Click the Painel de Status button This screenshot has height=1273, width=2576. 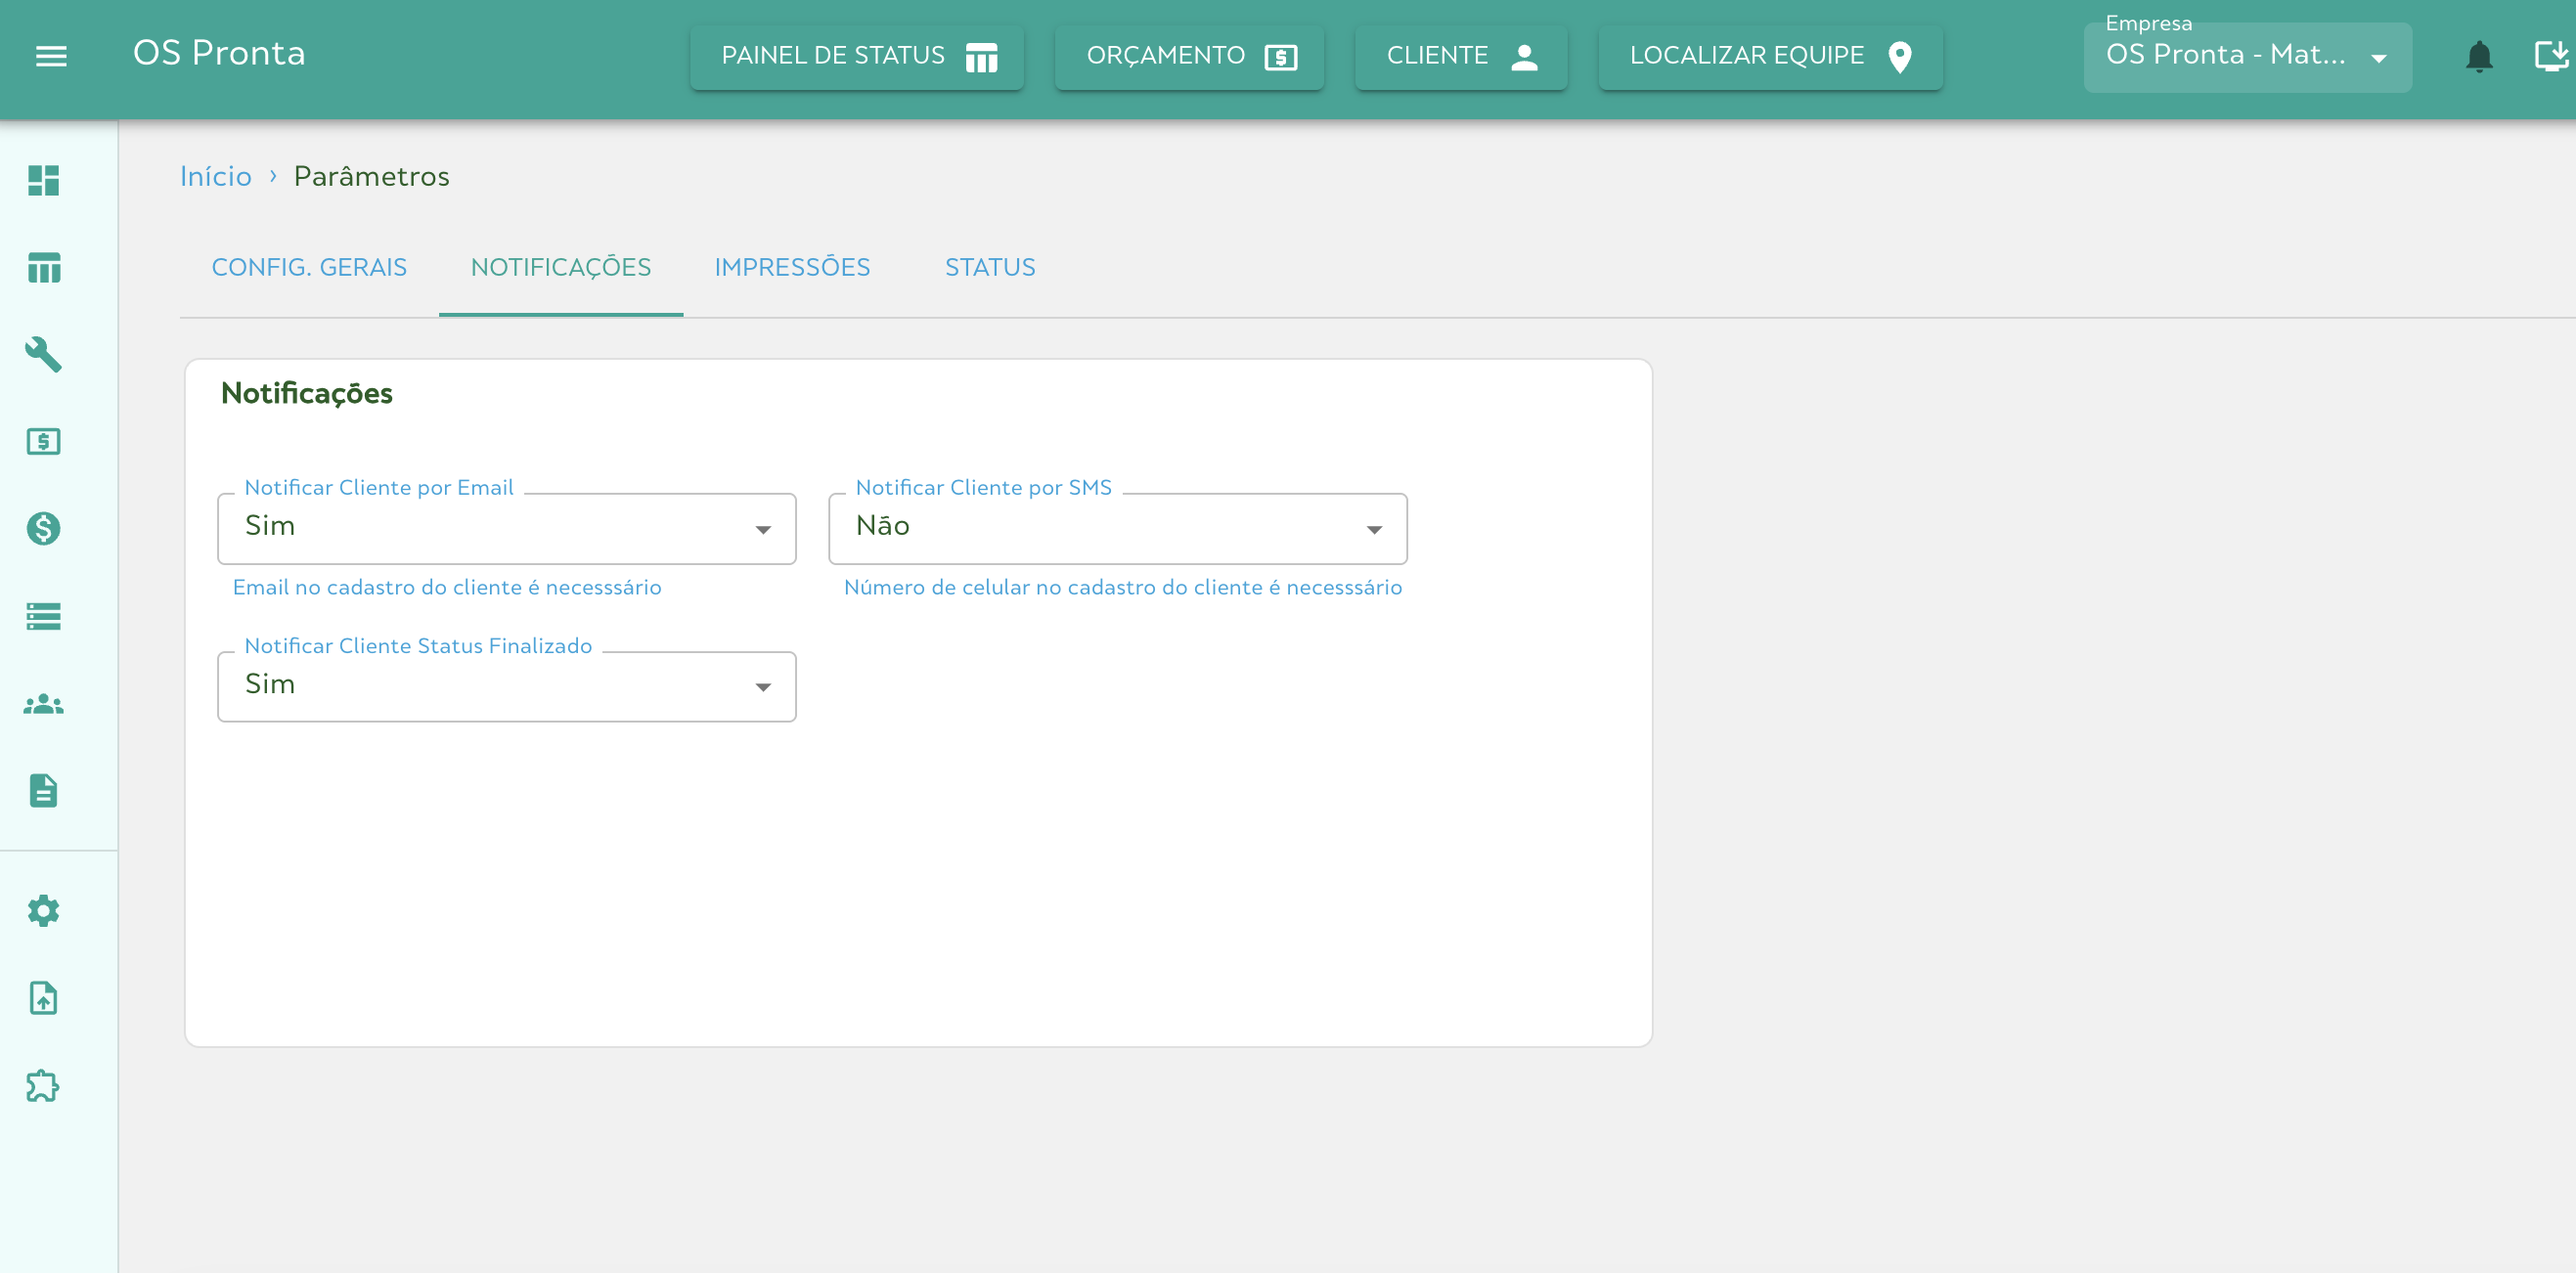857,57
